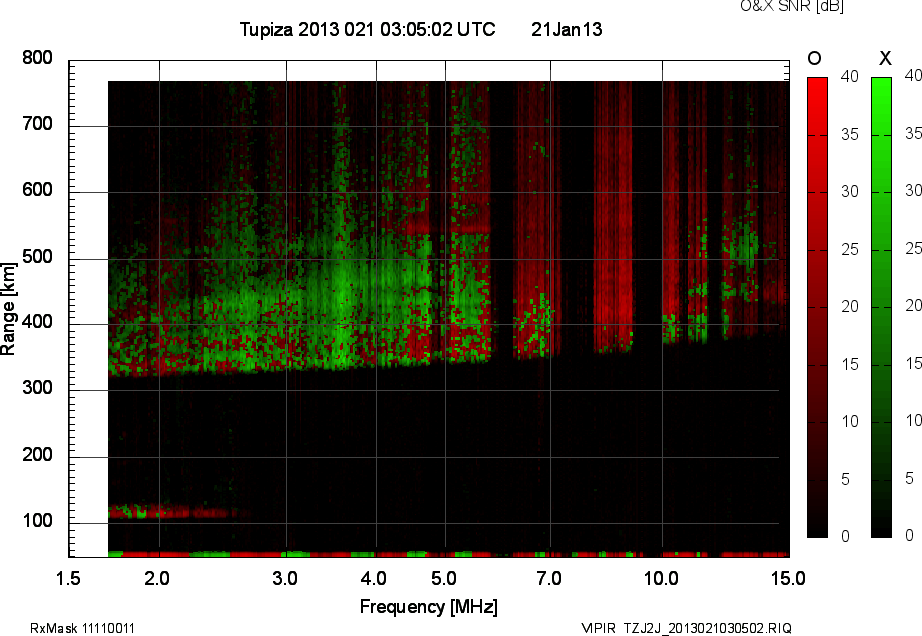Click the 5.0 frequency axis tick label
Image resolution: width=922 pixels, height=636 pixels.
[x=444, y=578]
